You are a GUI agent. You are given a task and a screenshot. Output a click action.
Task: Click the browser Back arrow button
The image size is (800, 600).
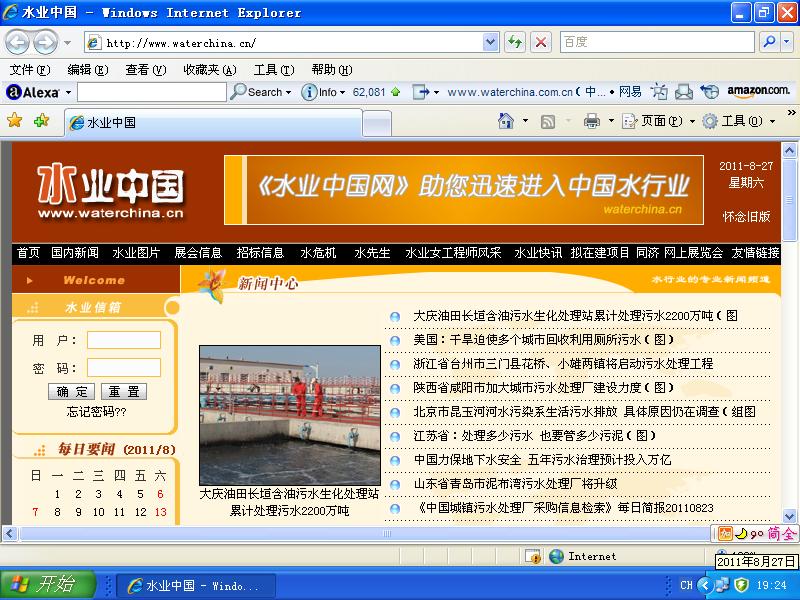[17, 42]
